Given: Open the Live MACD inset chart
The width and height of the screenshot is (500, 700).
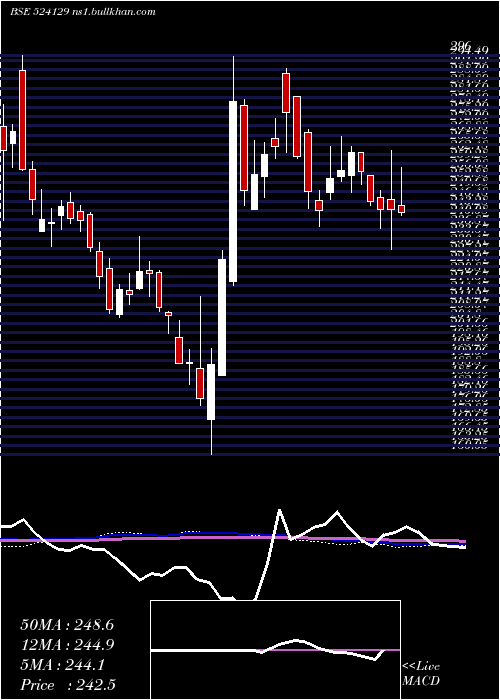Looking at the screenshot, I should [275, 650].
